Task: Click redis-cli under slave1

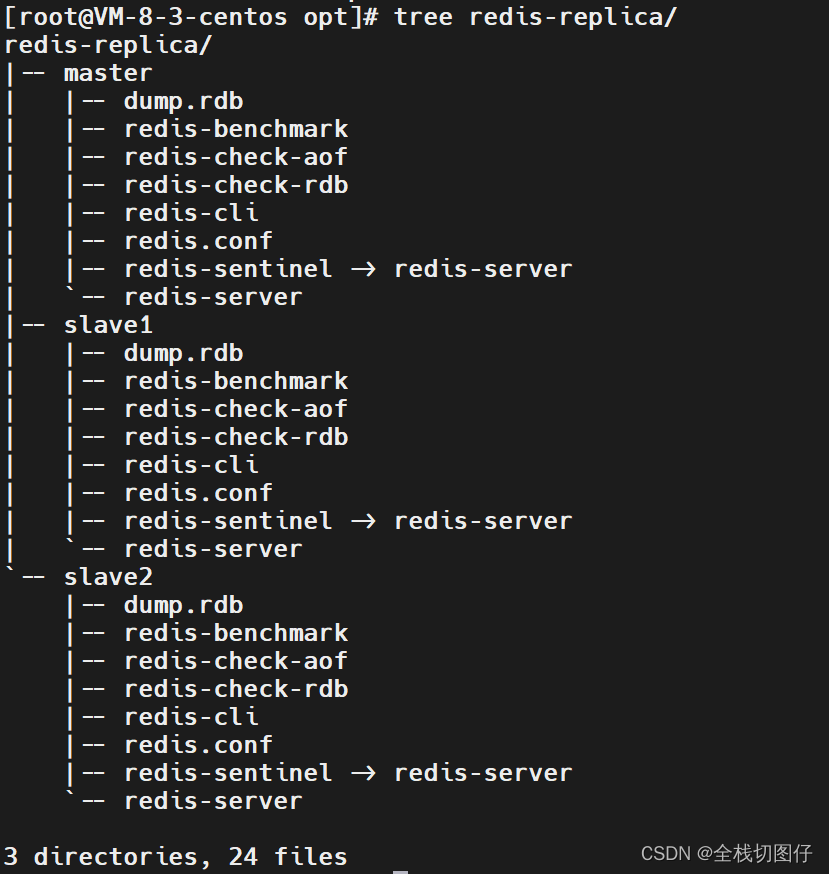Action: point(191,465)
